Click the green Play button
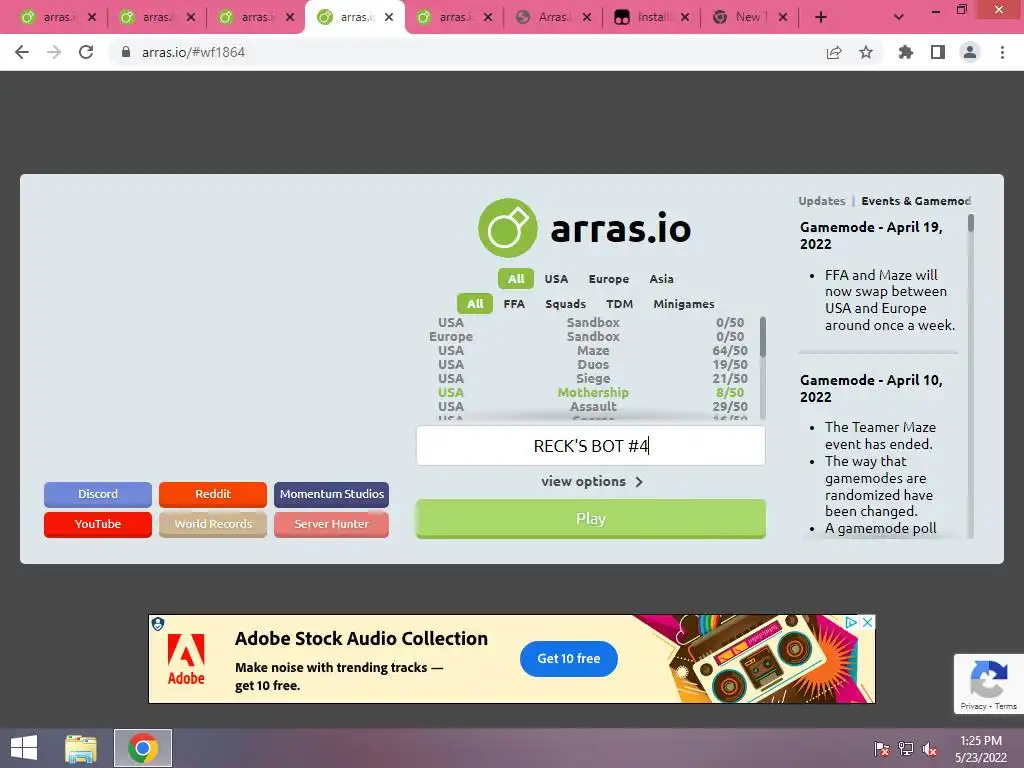Image resolution: width=1024 pixels, height=768 pixels. (x=590, y=519)
